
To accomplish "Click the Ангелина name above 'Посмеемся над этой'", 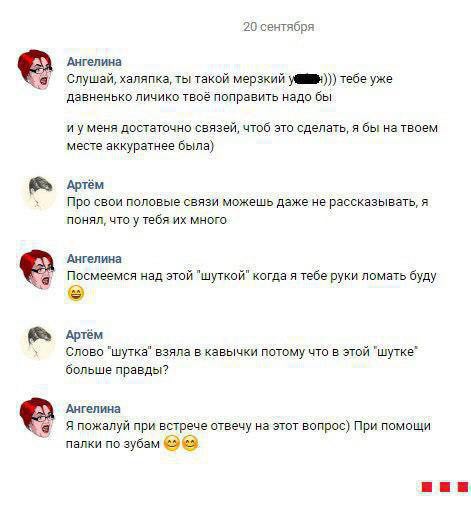I will tap(94, 259).
